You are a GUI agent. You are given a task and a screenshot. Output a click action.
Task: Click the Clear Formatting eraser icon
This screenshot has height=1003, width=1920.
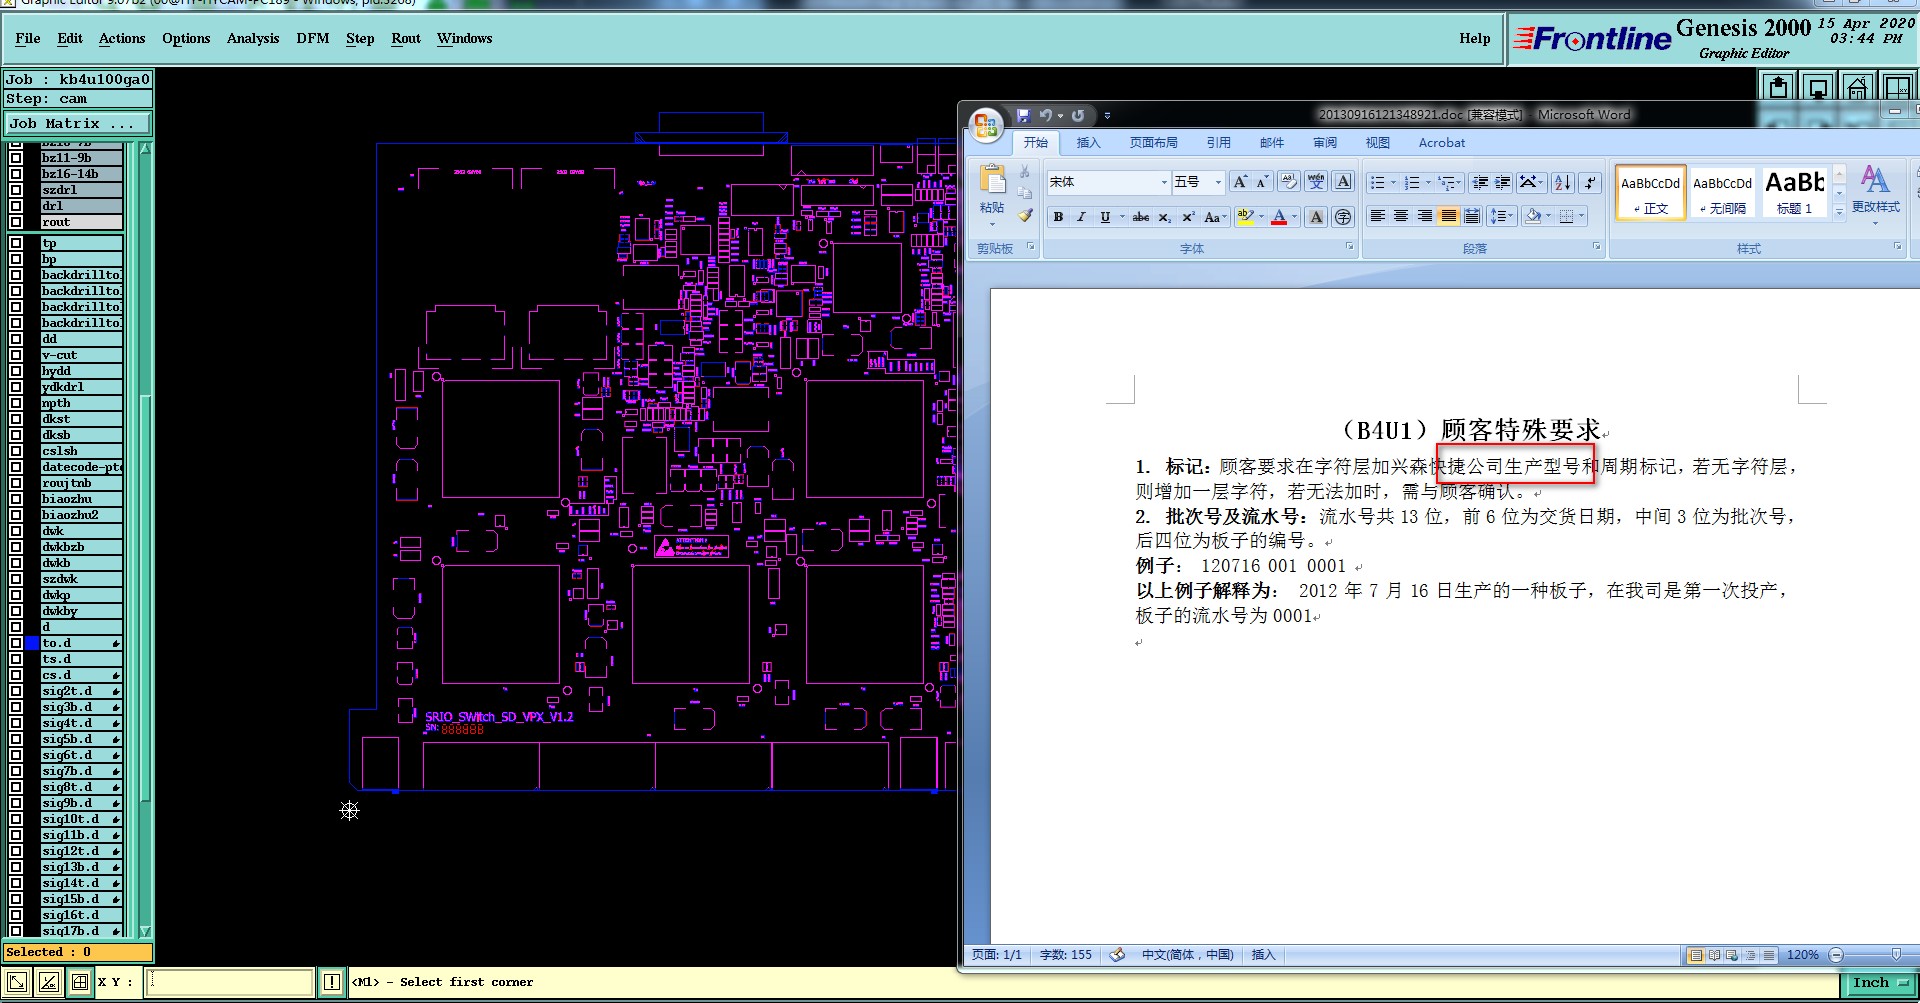1289,181
